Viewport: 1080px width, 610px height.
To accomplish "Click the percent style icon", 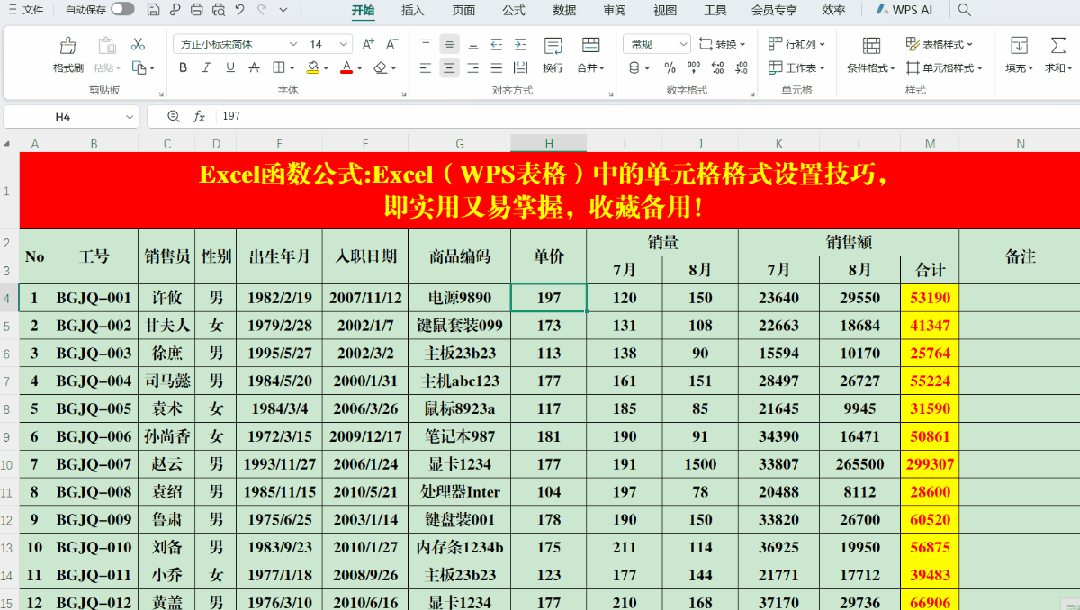I will pos(670,68).
